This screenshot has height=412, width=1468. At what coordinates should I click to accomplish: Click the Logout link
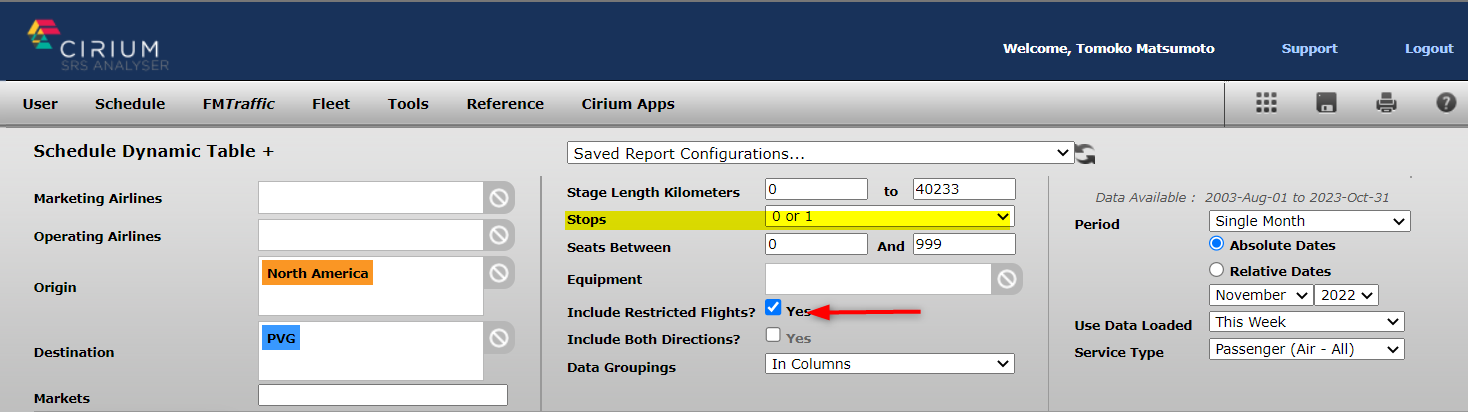click(1429, 48)
